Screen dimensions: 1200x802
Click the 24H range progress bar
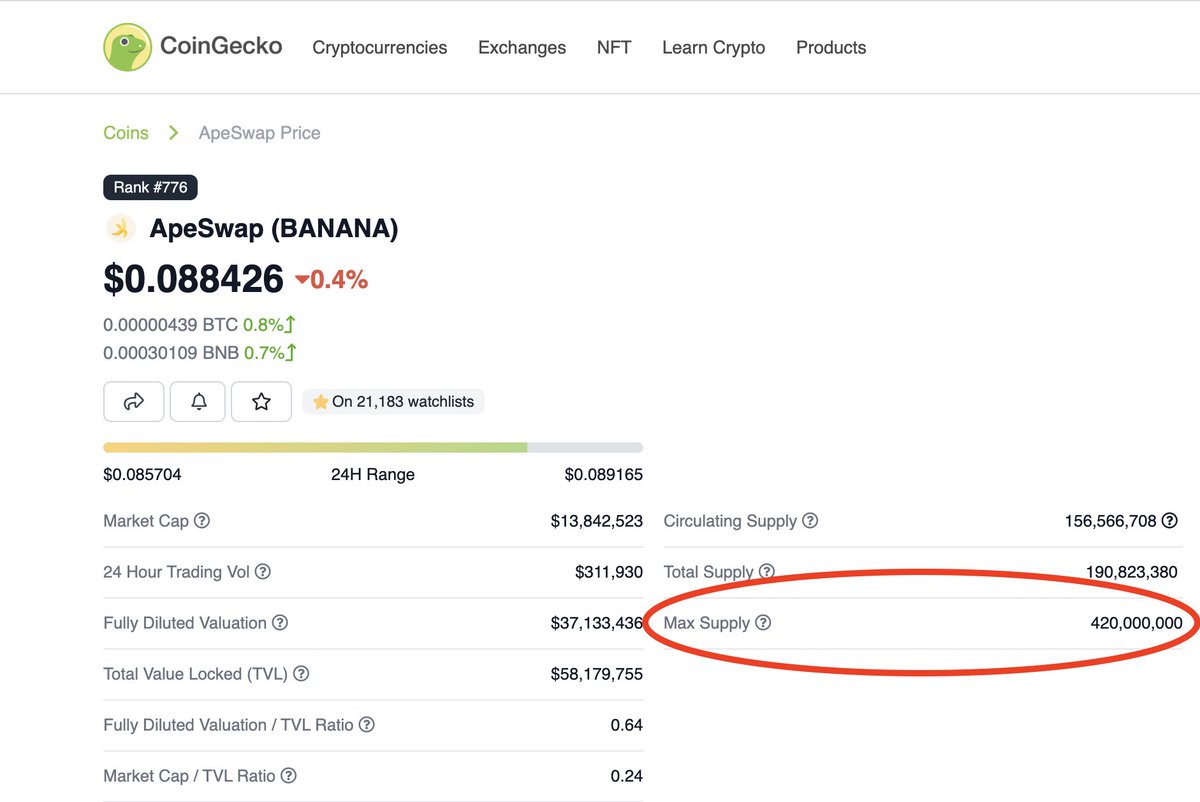(373, 447)
